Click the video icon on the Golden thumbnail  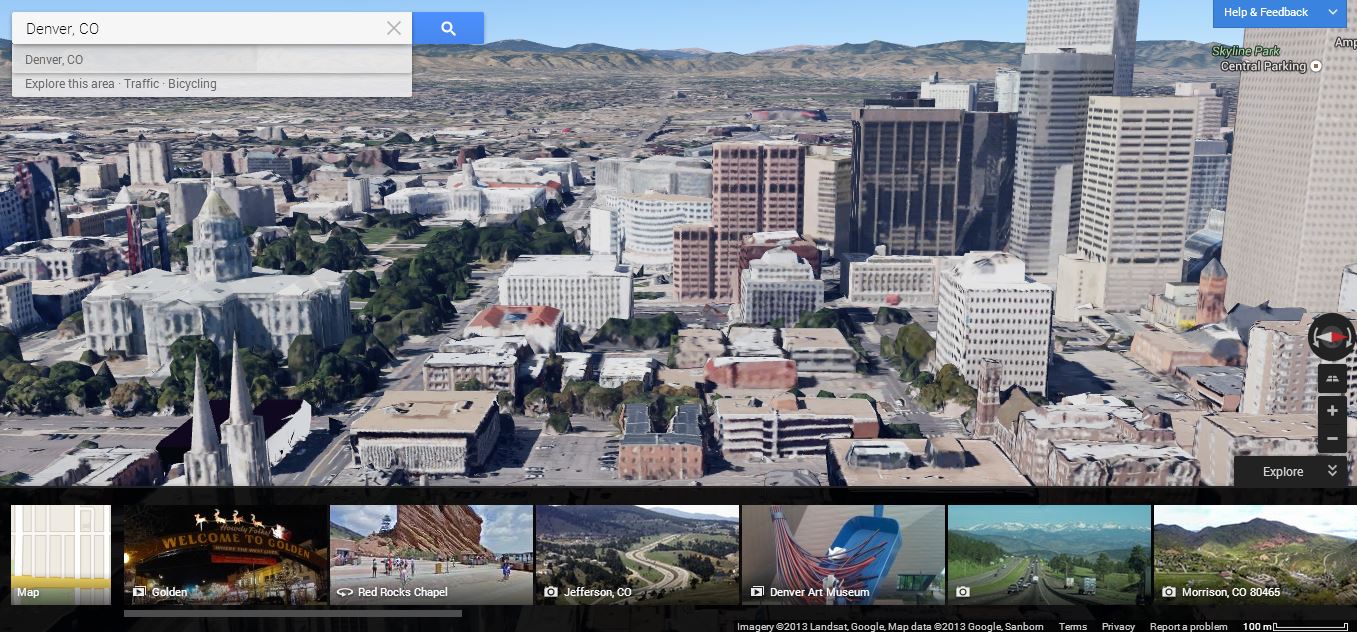[x=138, y=592]
